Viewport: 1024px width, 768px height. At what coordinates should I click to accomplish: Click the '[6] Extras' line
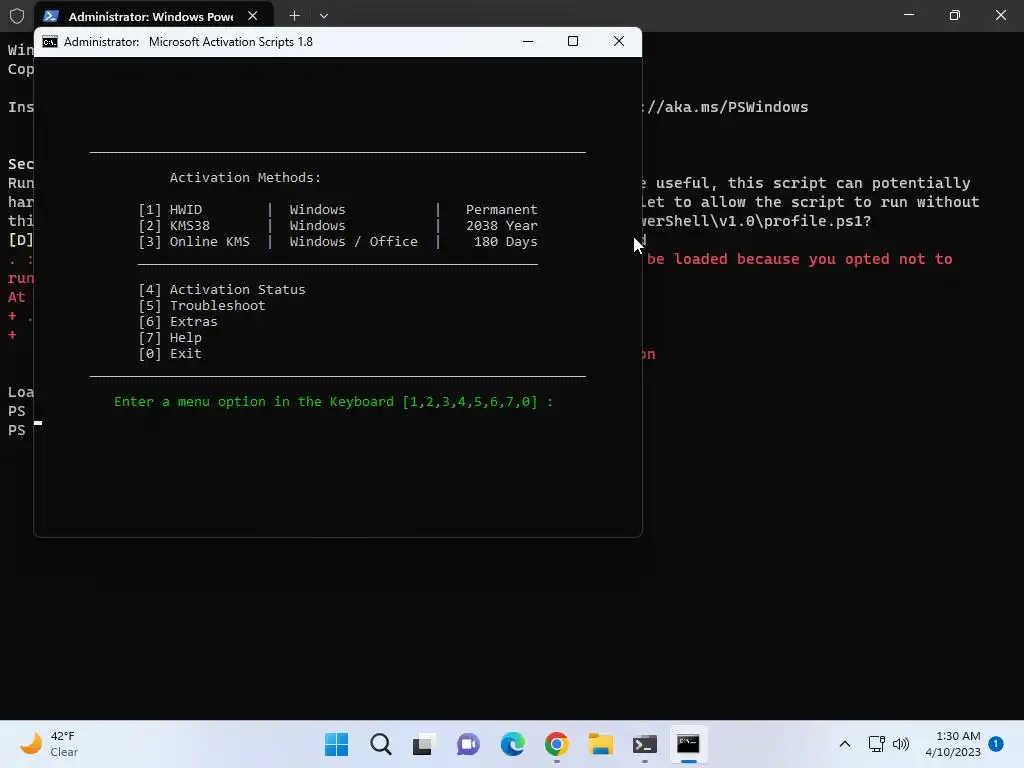click(178, 321)
